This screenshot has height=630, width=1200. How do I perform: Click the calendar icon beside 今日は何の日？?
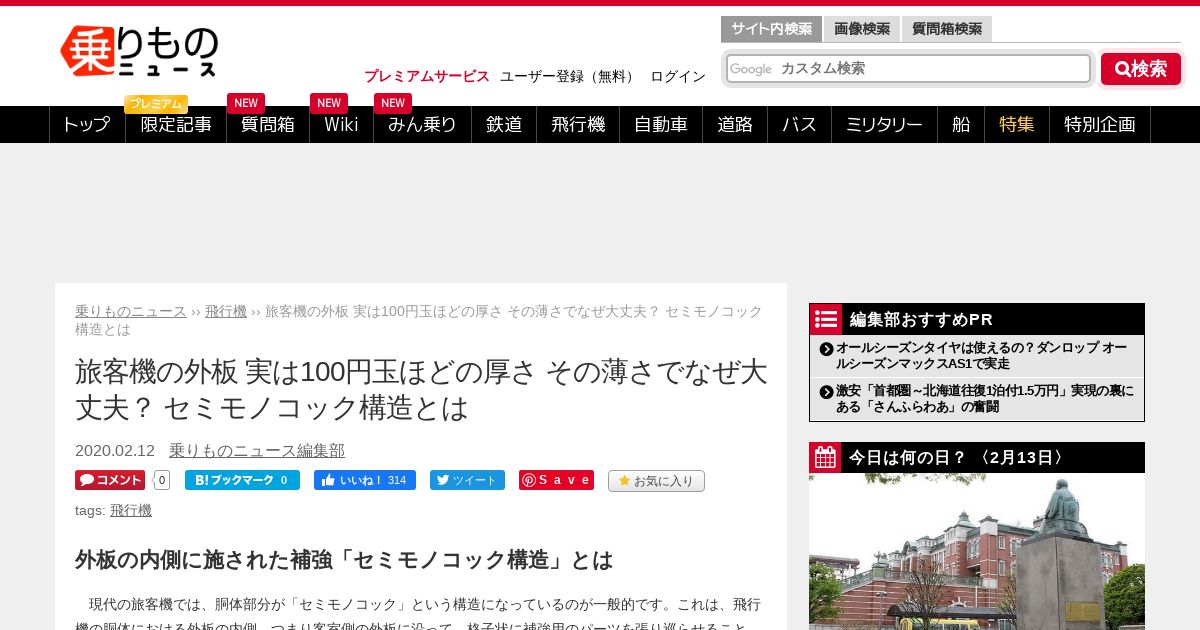point(825,457)
